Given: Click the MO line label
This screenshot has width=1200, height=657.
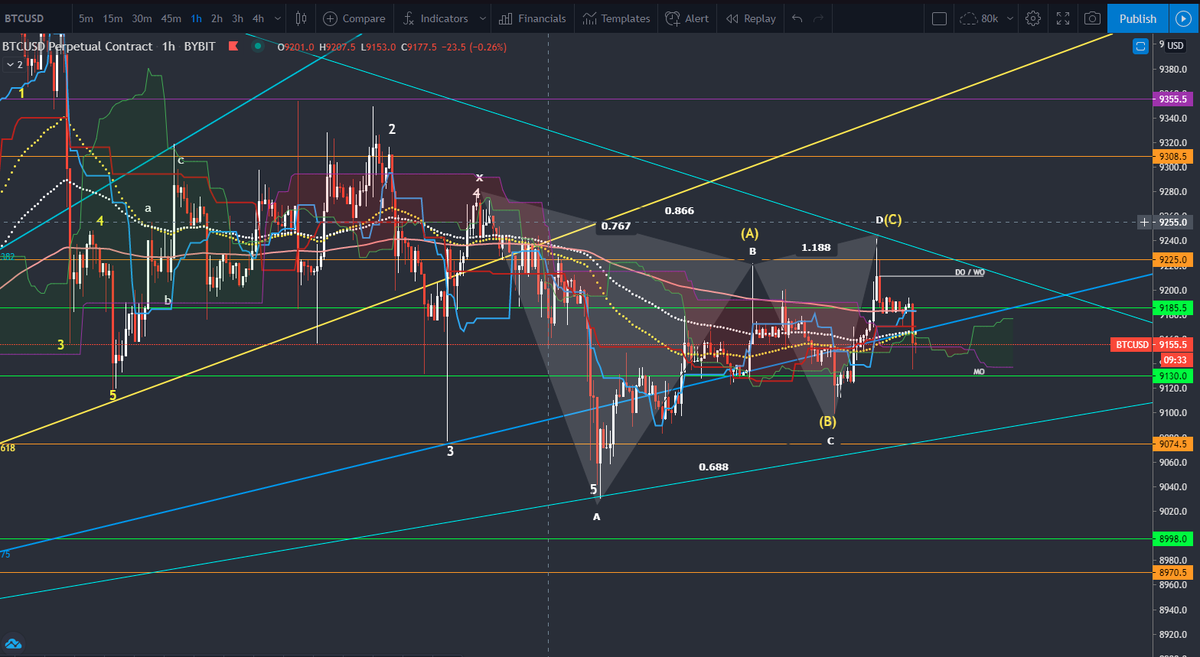Looking at the screenshot, I should pos(979,371).
